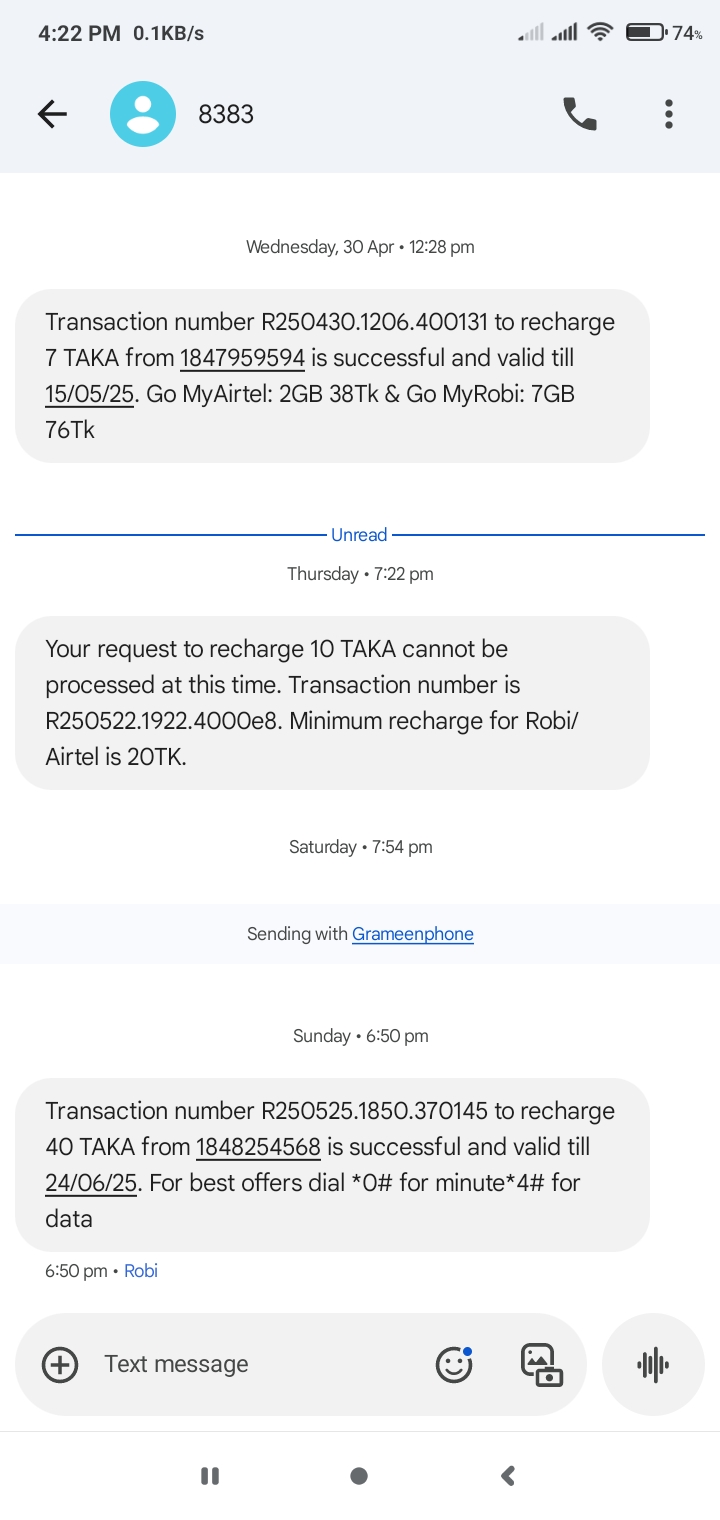Screen dimensions: 720x1520
Task: Select the 10 TAKA failed recharge message
Action: pos(332,703)
